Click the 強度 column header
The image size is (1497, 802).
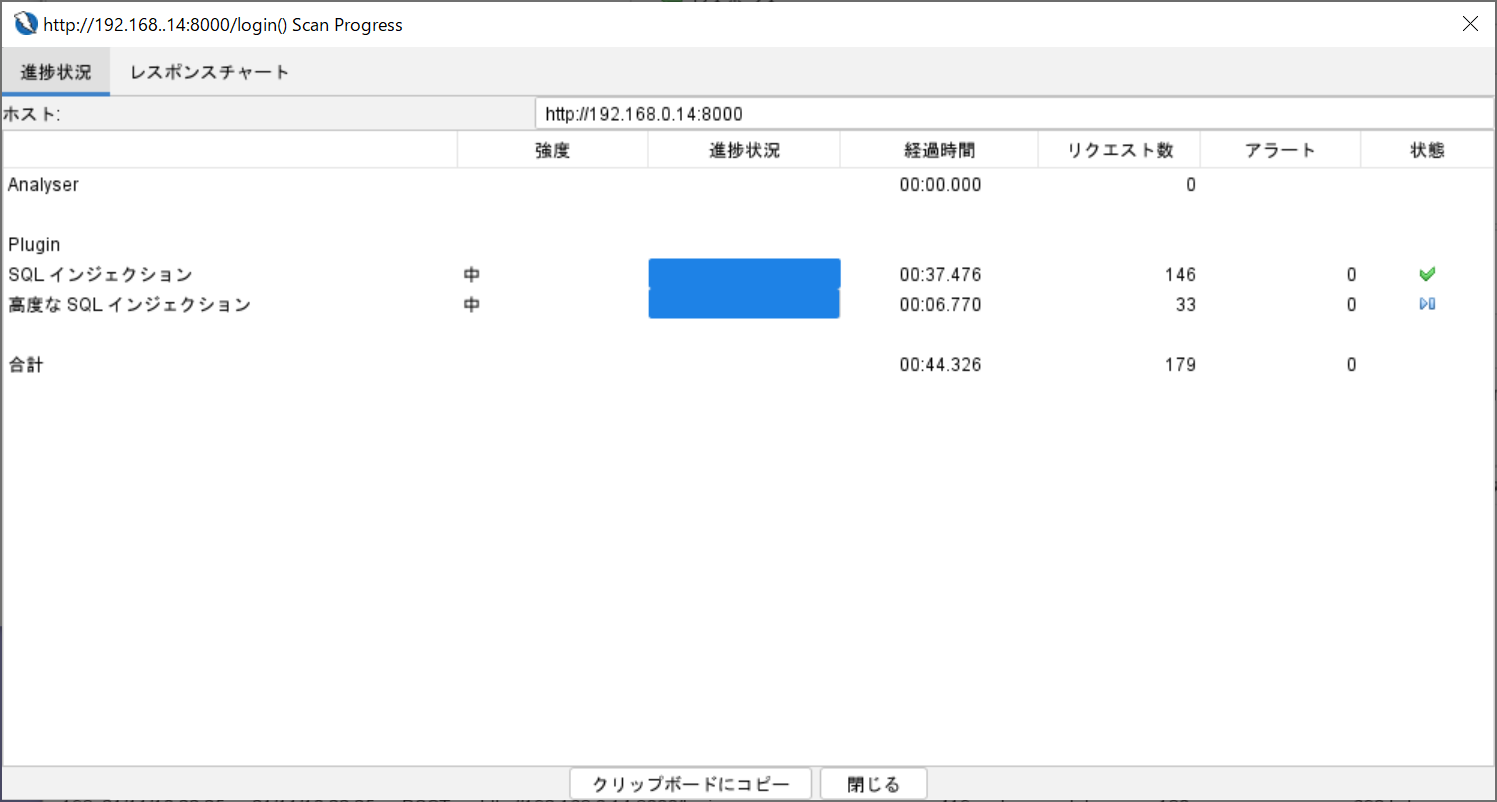click(552, 151)
